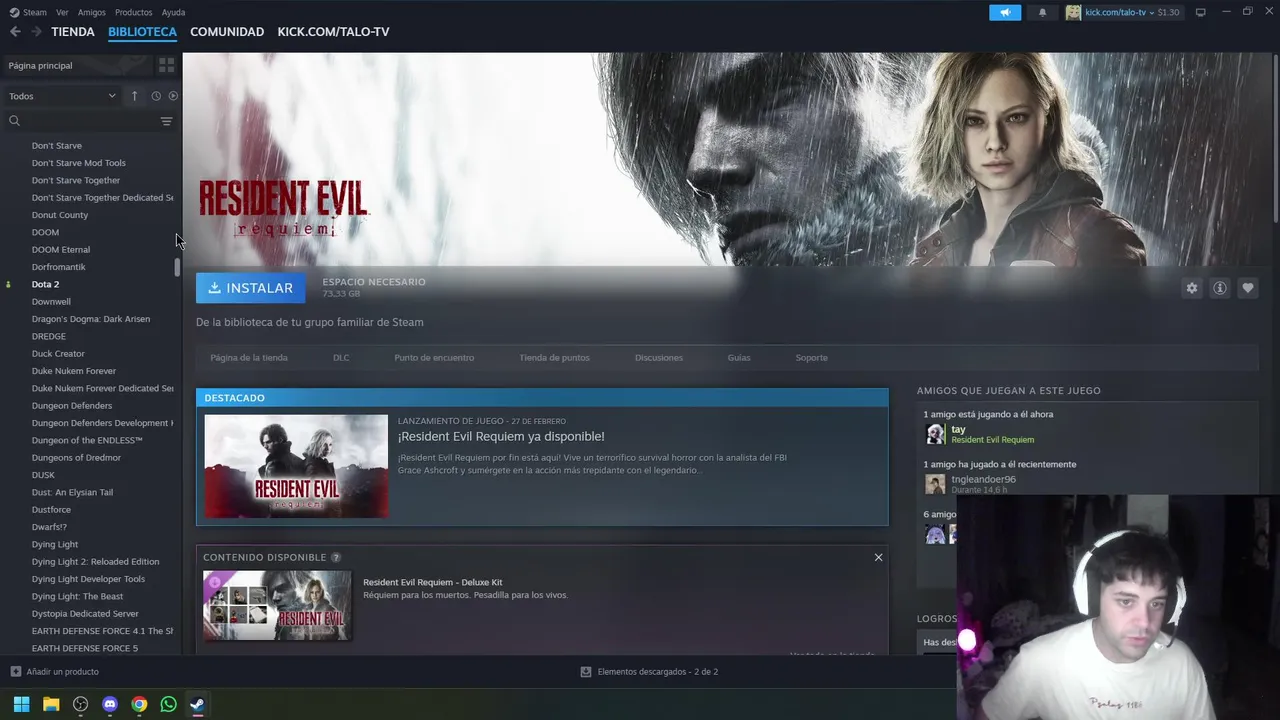This screenshot has height=720, width=1280.
Task: Open Google Chrome from the taskbar
Action: 139,704
